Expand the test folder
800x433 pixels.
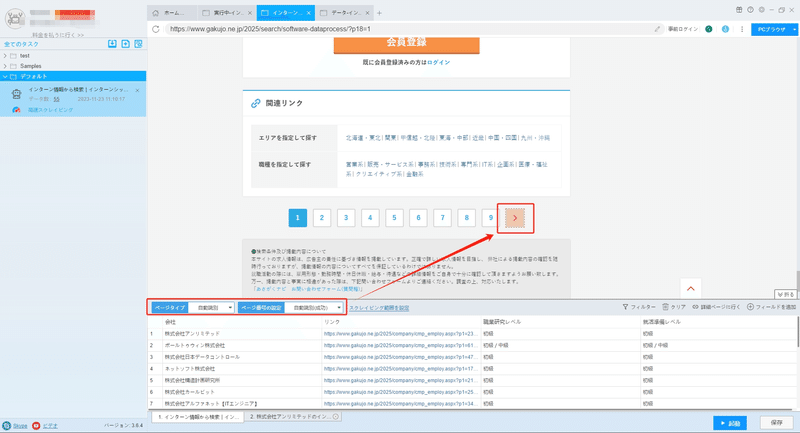(x=5, y=56)
